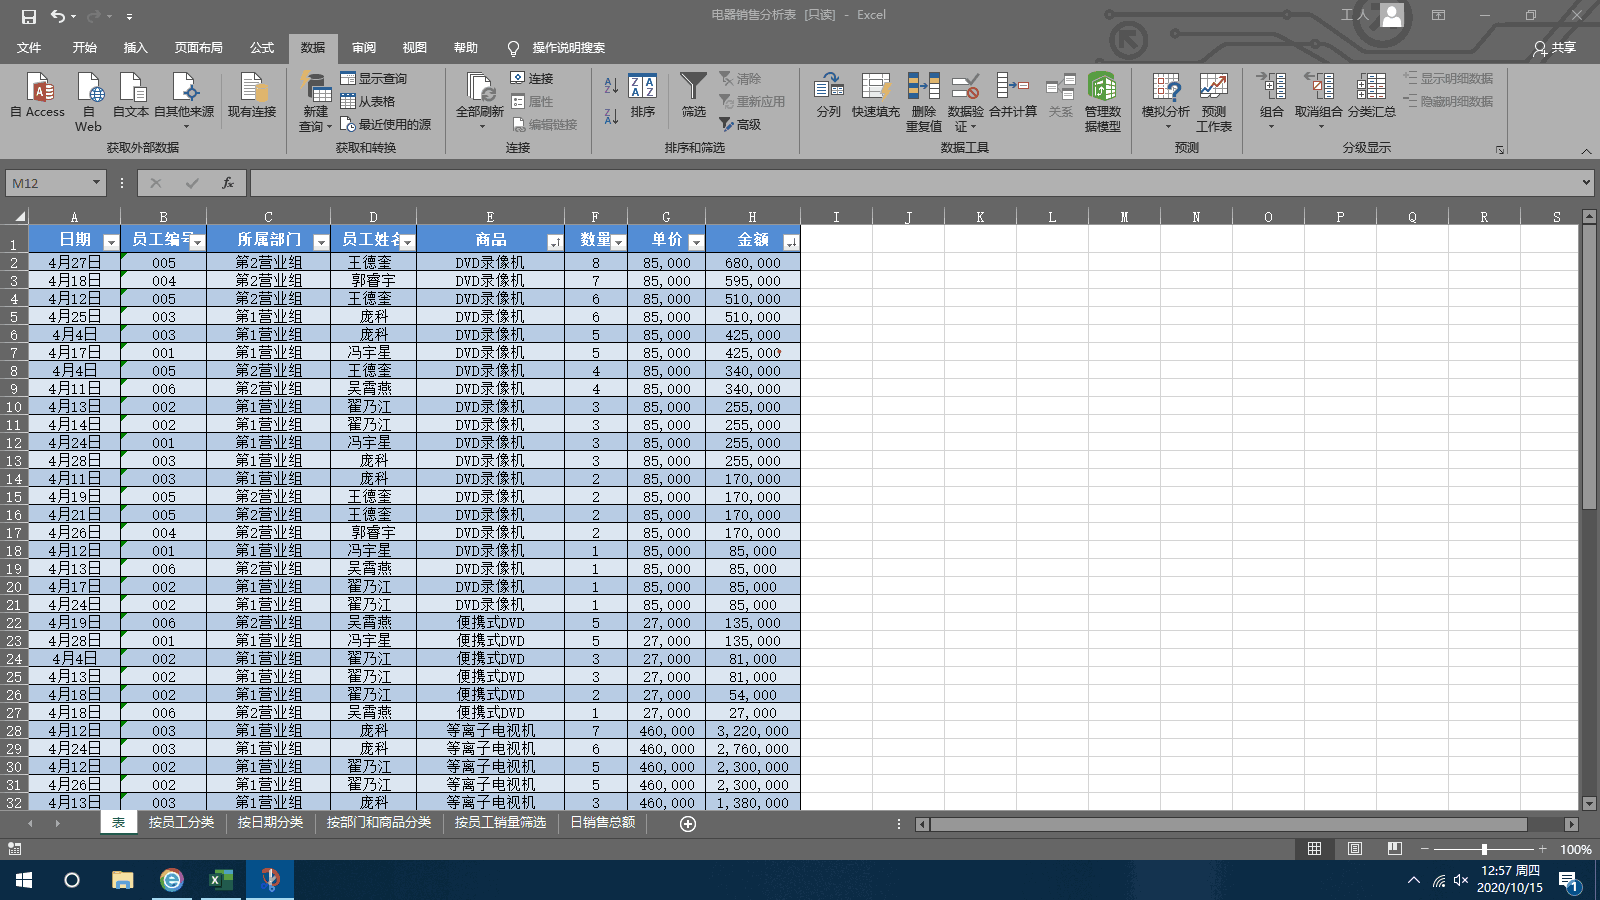Open the 日销售总额 sheet tab

tap(603, 823)
